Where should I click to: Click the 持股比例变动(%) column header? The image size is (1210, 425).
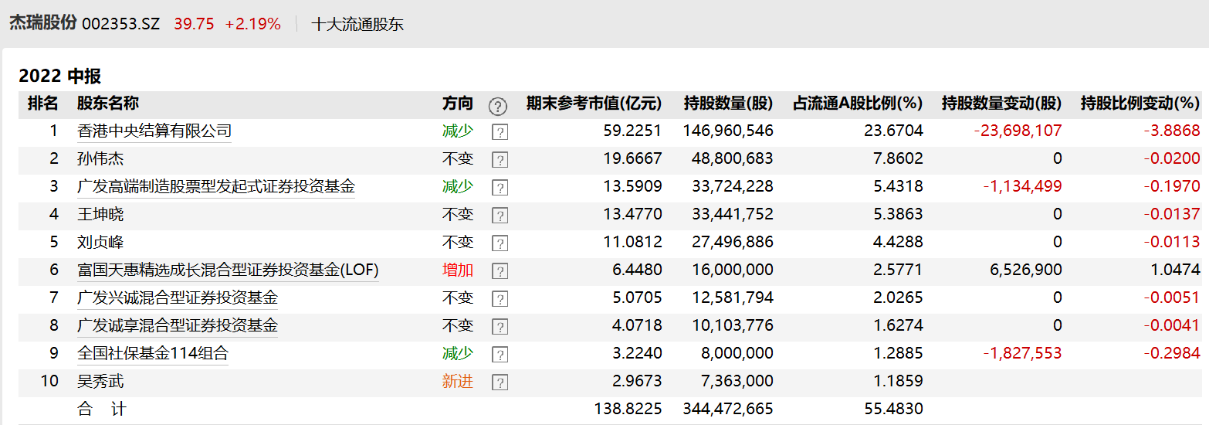pyautogui.click(x=1140, y=103)
